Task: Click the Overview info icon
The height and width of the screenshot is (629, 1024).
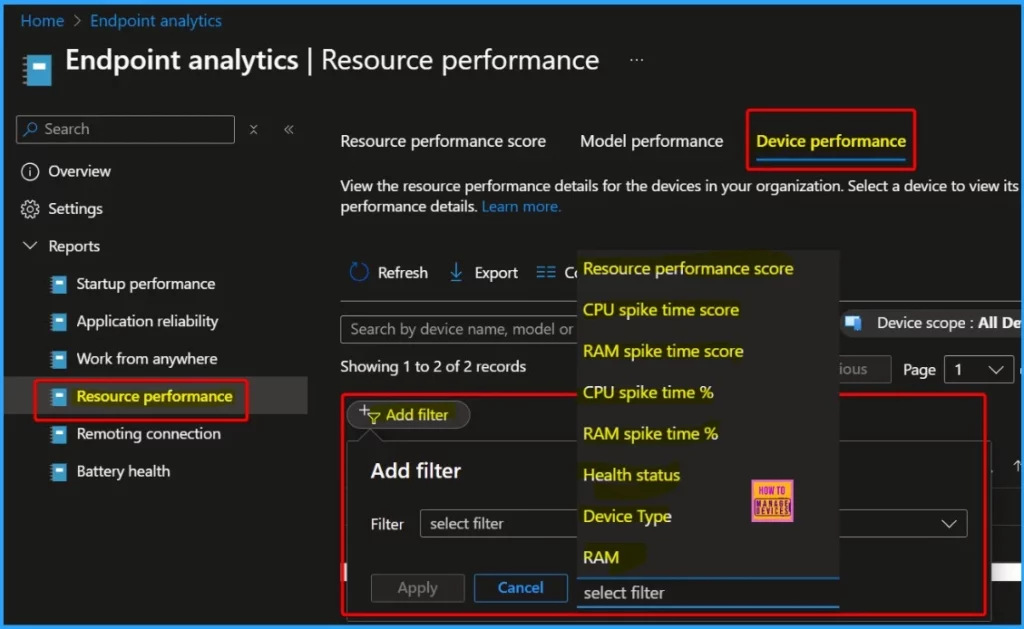Action: pos(30,172)
